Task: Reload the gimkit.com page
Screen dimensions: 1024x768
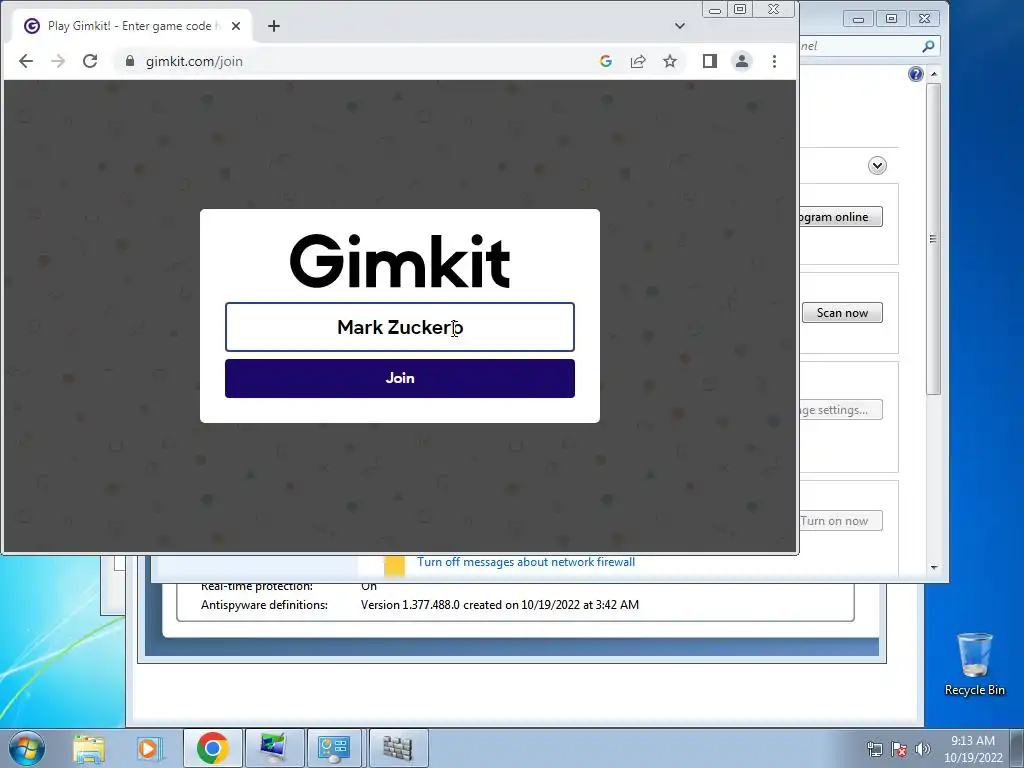Action: [x=90, y=61]
